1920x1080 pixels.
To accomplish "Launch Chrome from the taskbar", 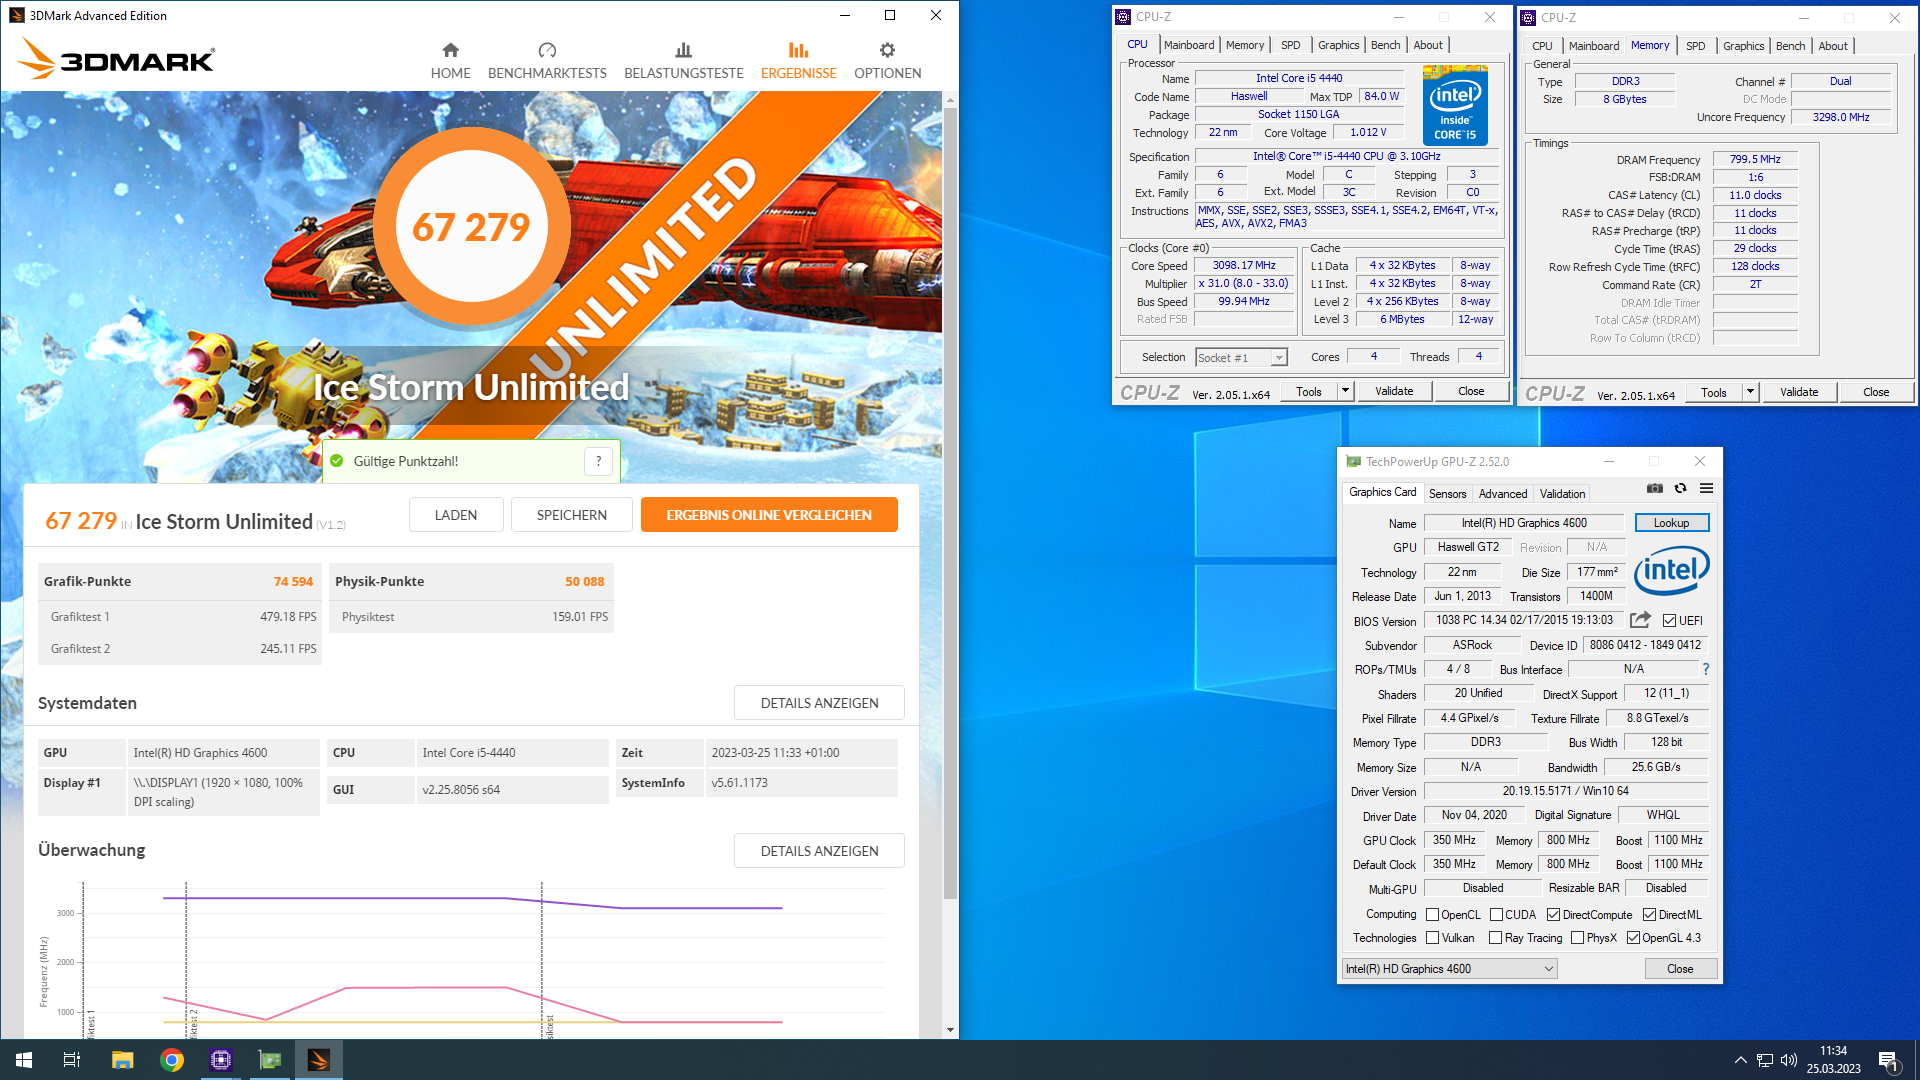I will click(x=172, y=1060).
